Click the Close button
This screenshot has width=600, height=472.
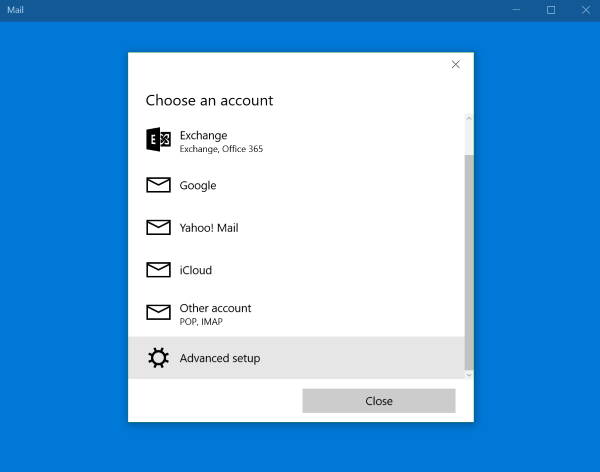379,401
